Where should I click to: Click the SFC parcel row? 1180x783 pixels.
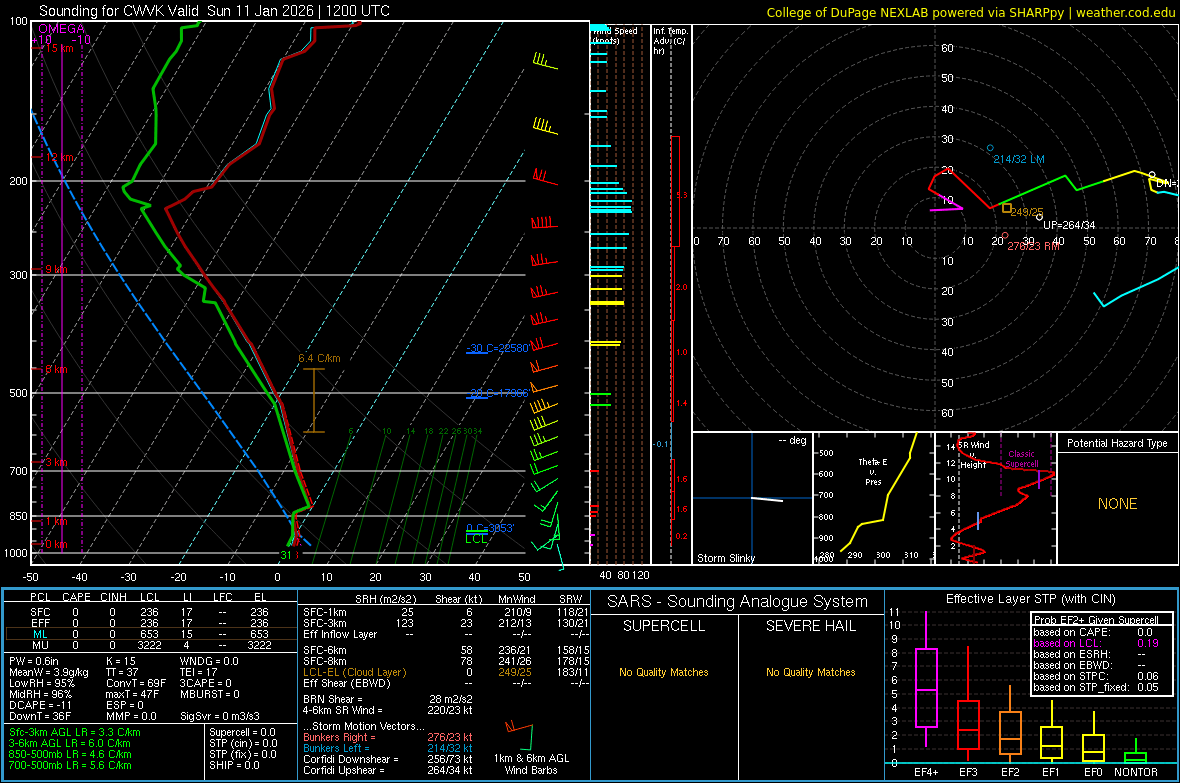click(151, 612)
